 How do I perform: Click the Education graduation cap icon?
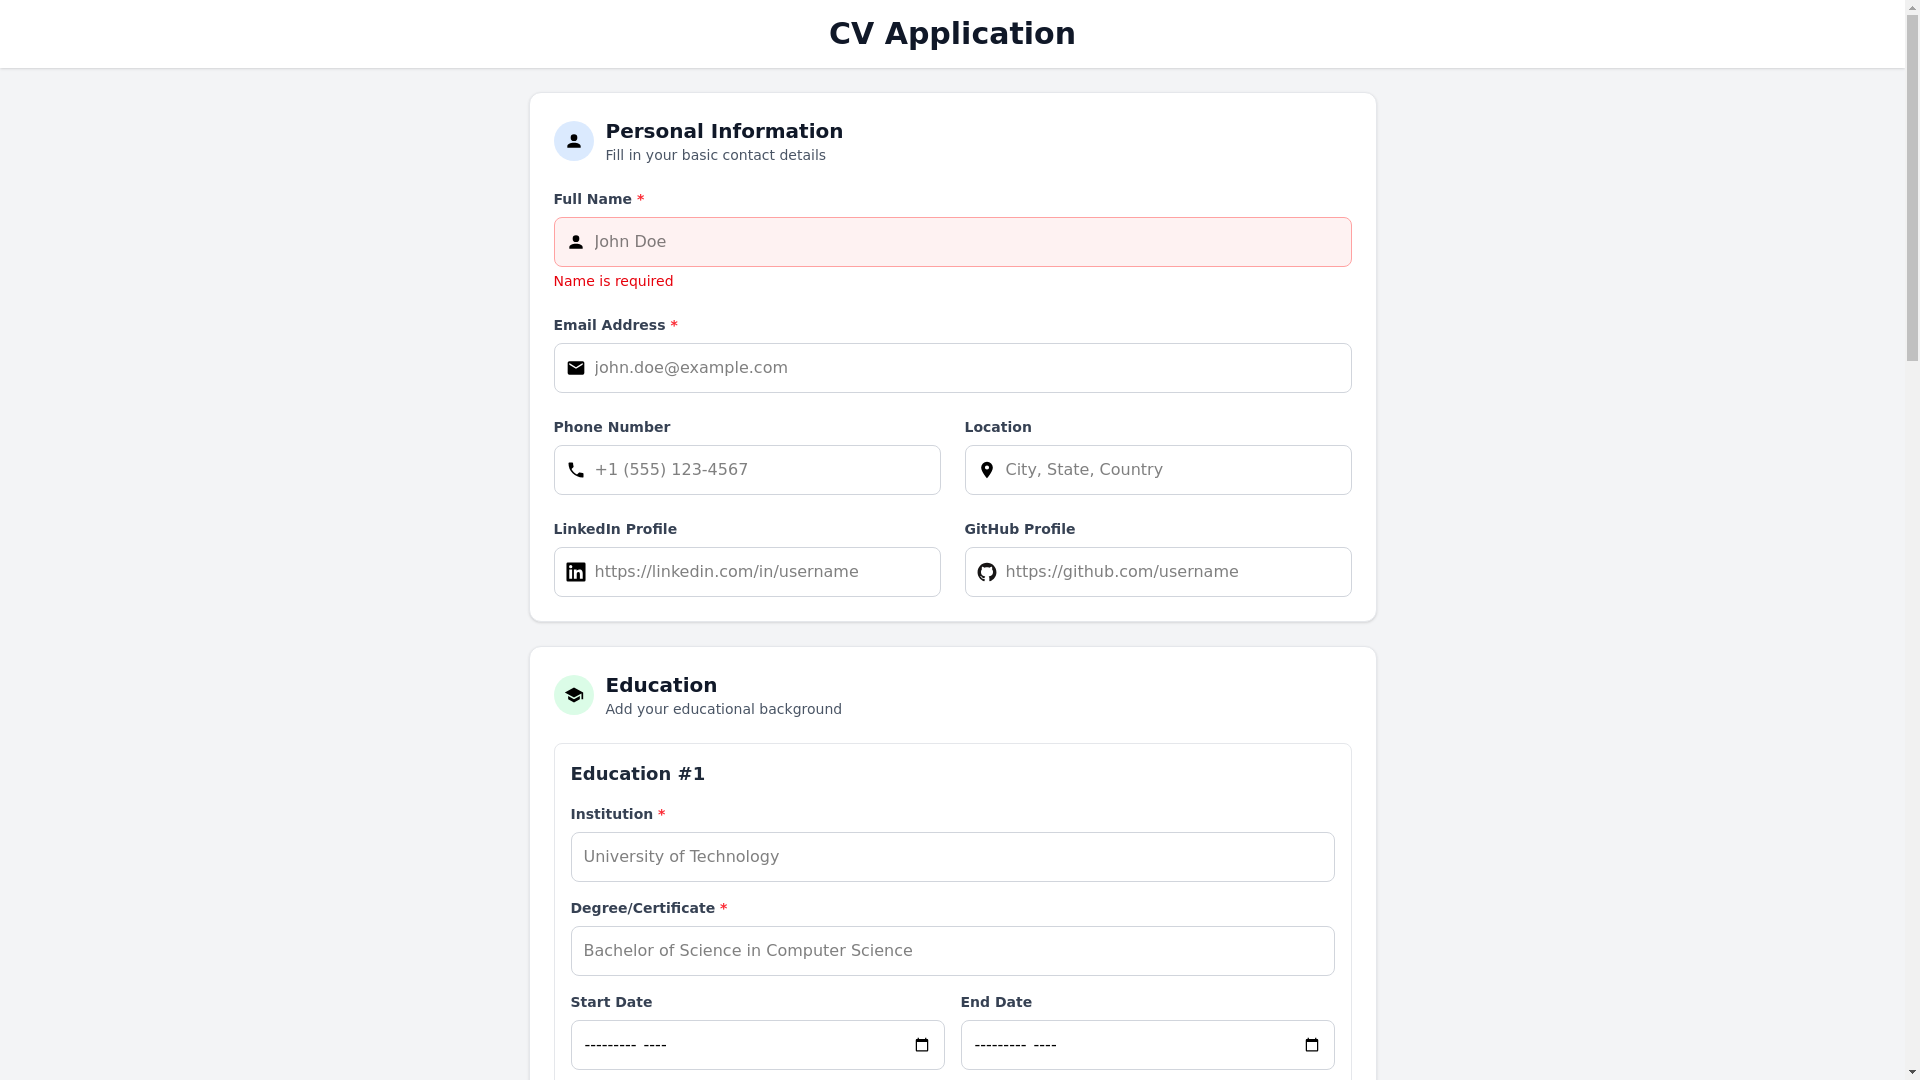point(573,695)
